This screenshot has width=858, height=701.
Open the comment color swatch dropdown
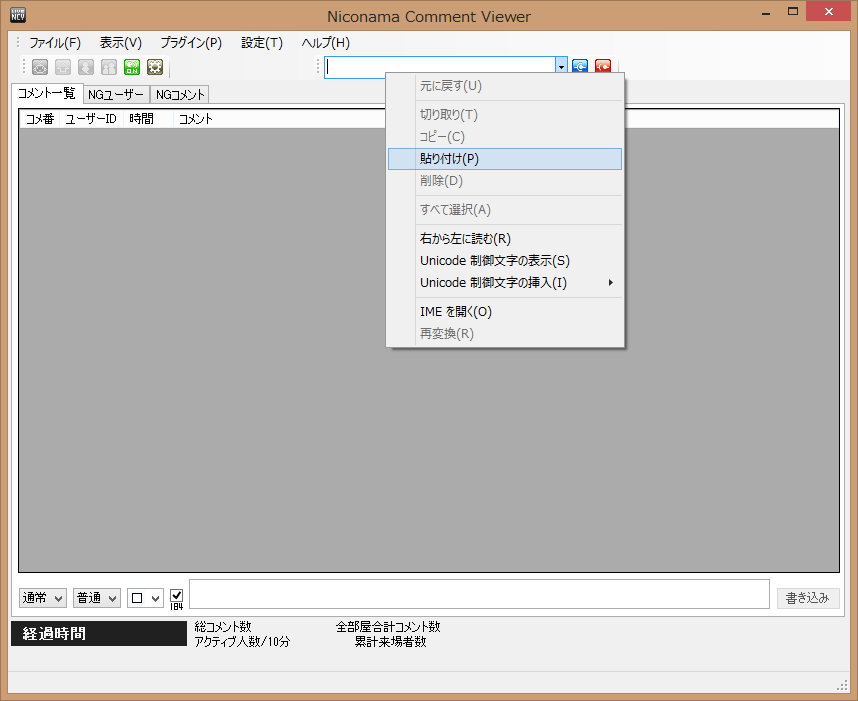click(x=145, y=598)
